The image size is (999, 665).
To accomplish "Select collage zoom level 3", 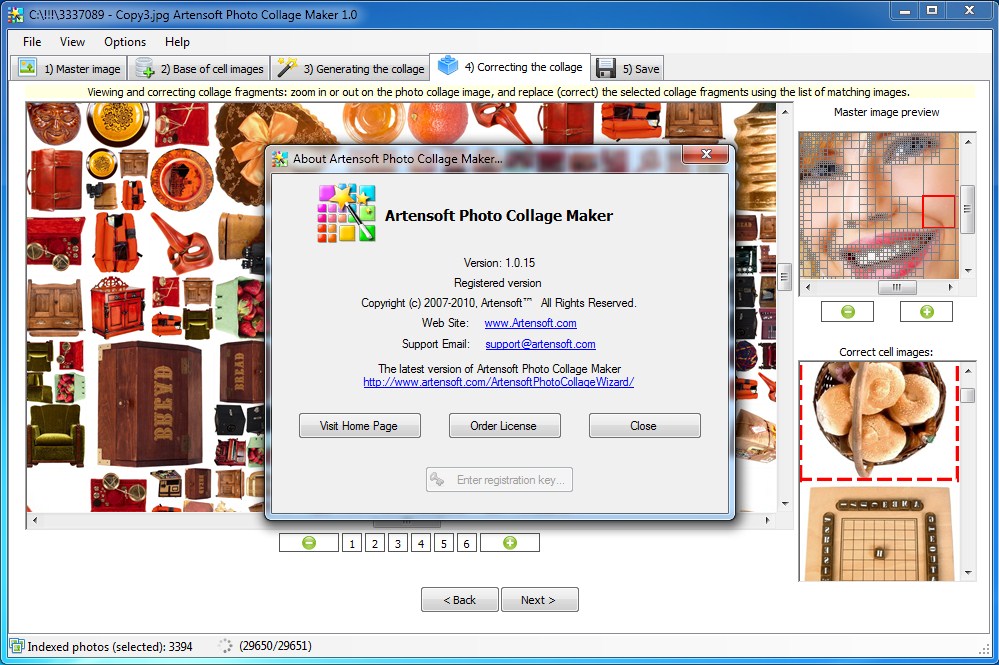I will coord(398,543).
